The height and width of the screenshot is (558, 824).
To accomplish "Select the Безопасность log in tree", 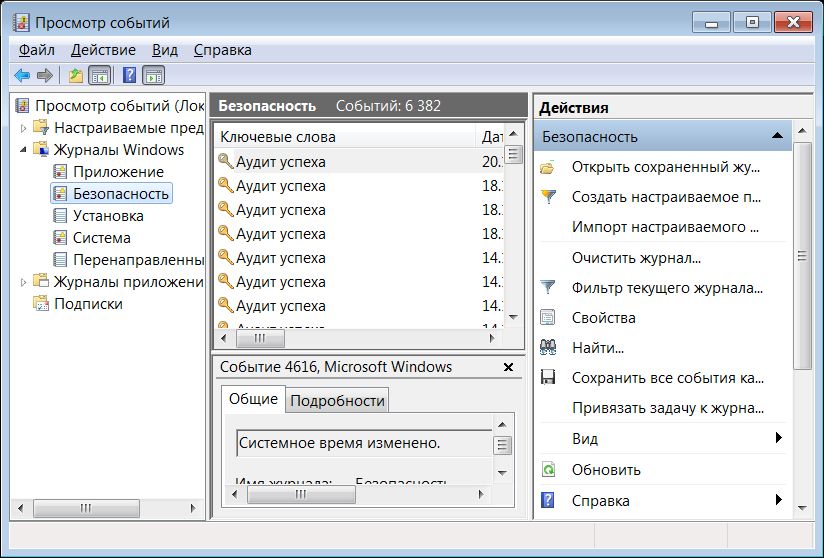I will tap(111, 193).
